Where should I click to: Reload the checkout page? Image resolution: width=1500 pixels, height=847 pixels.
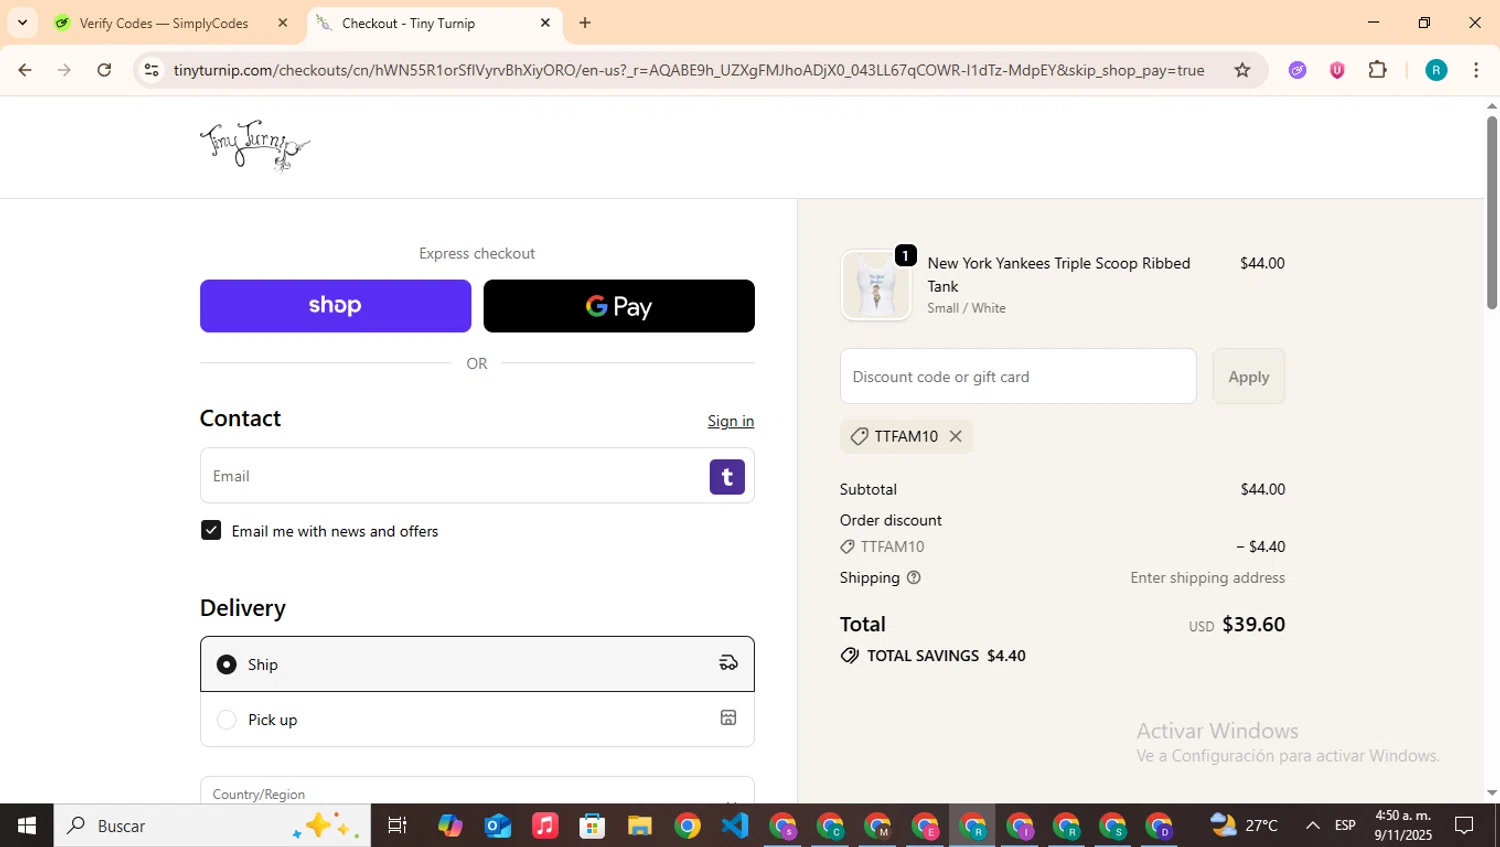[104, 70]
